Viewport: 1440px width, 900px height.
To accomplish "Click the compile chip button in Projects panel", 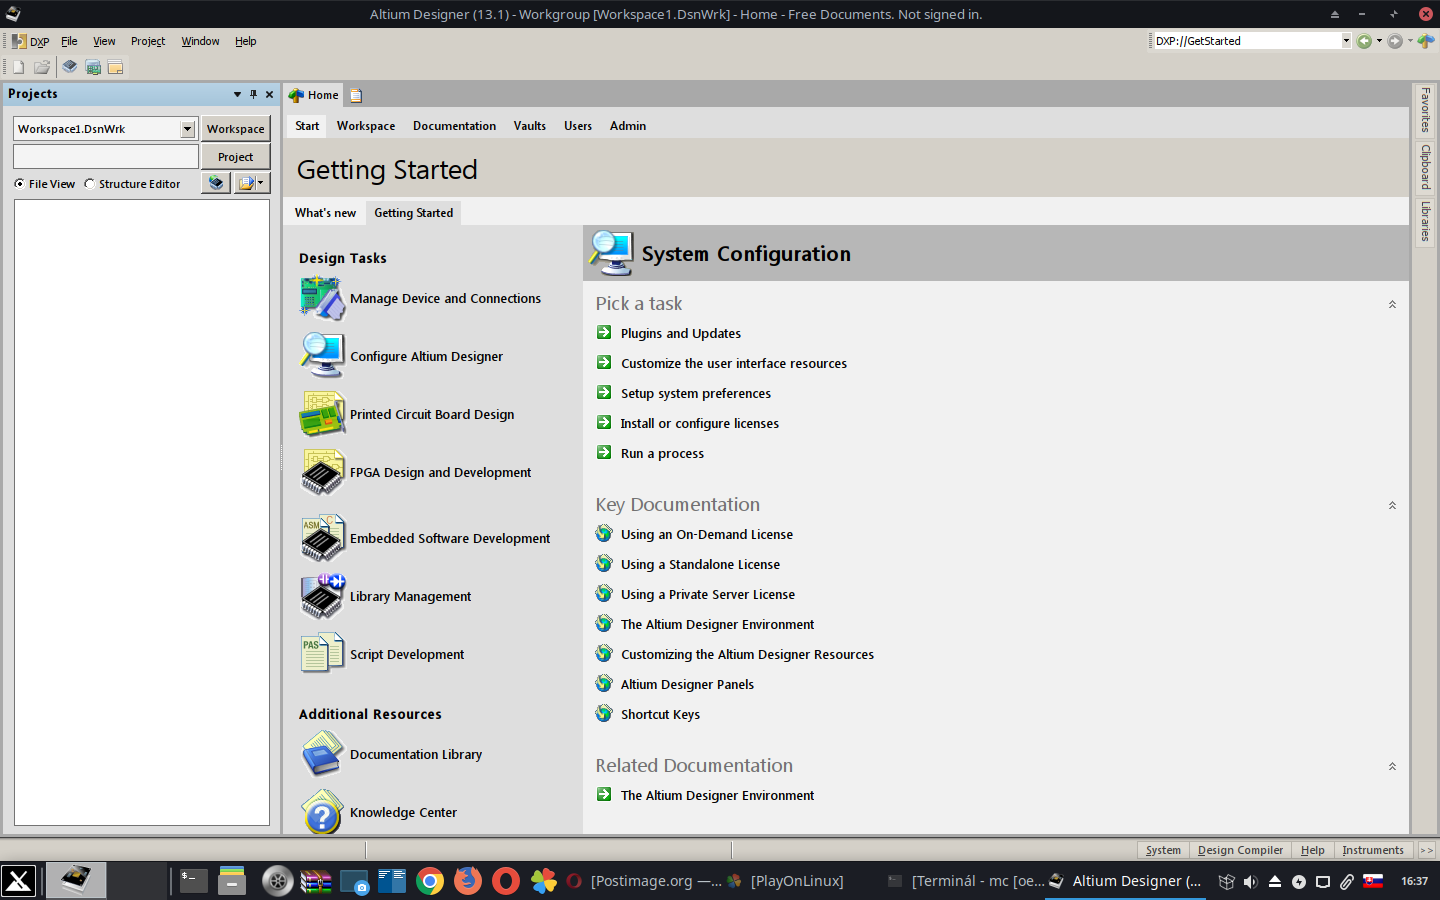I will (216, 183).
